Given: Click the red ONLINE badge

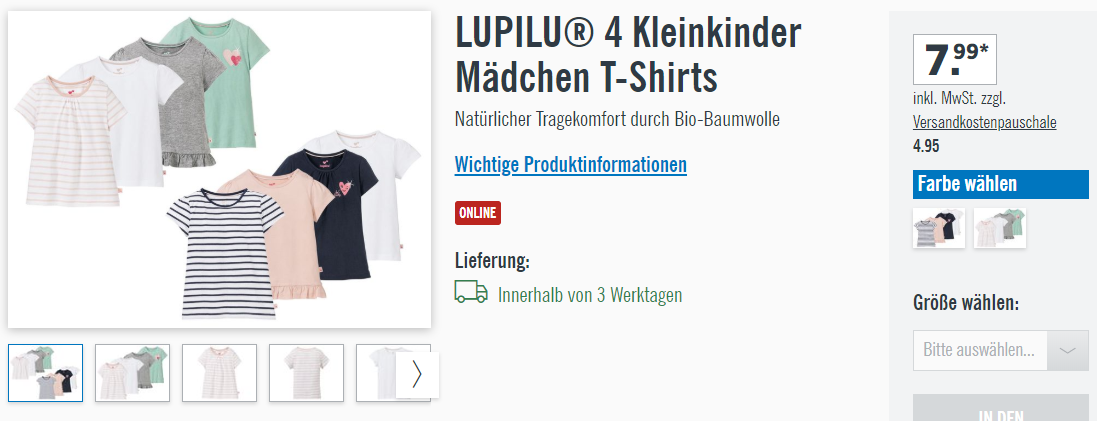Looking at the screenshot, I should pyautogui.click(x=478, y=213).
